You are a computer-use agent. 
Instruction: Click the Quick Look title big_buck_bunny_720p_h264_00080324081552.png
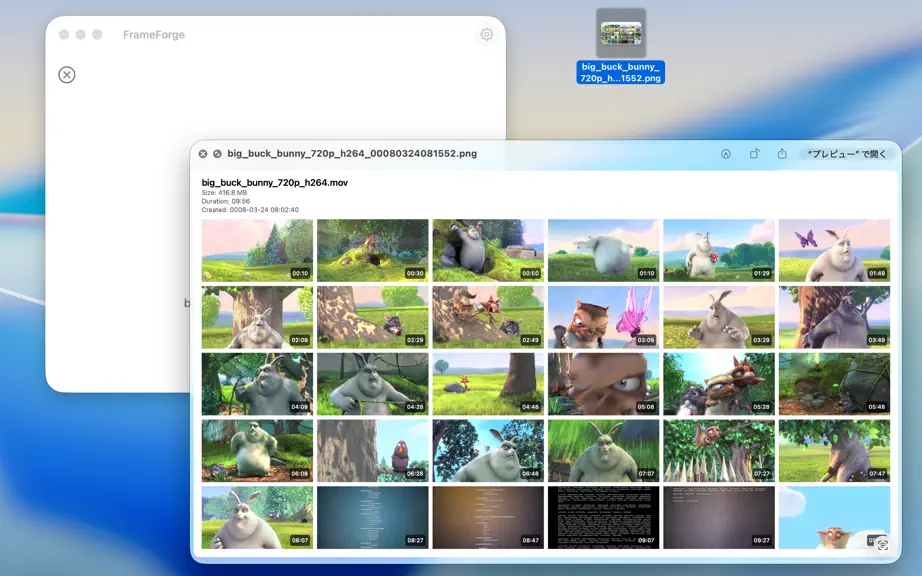coord(352,153)
